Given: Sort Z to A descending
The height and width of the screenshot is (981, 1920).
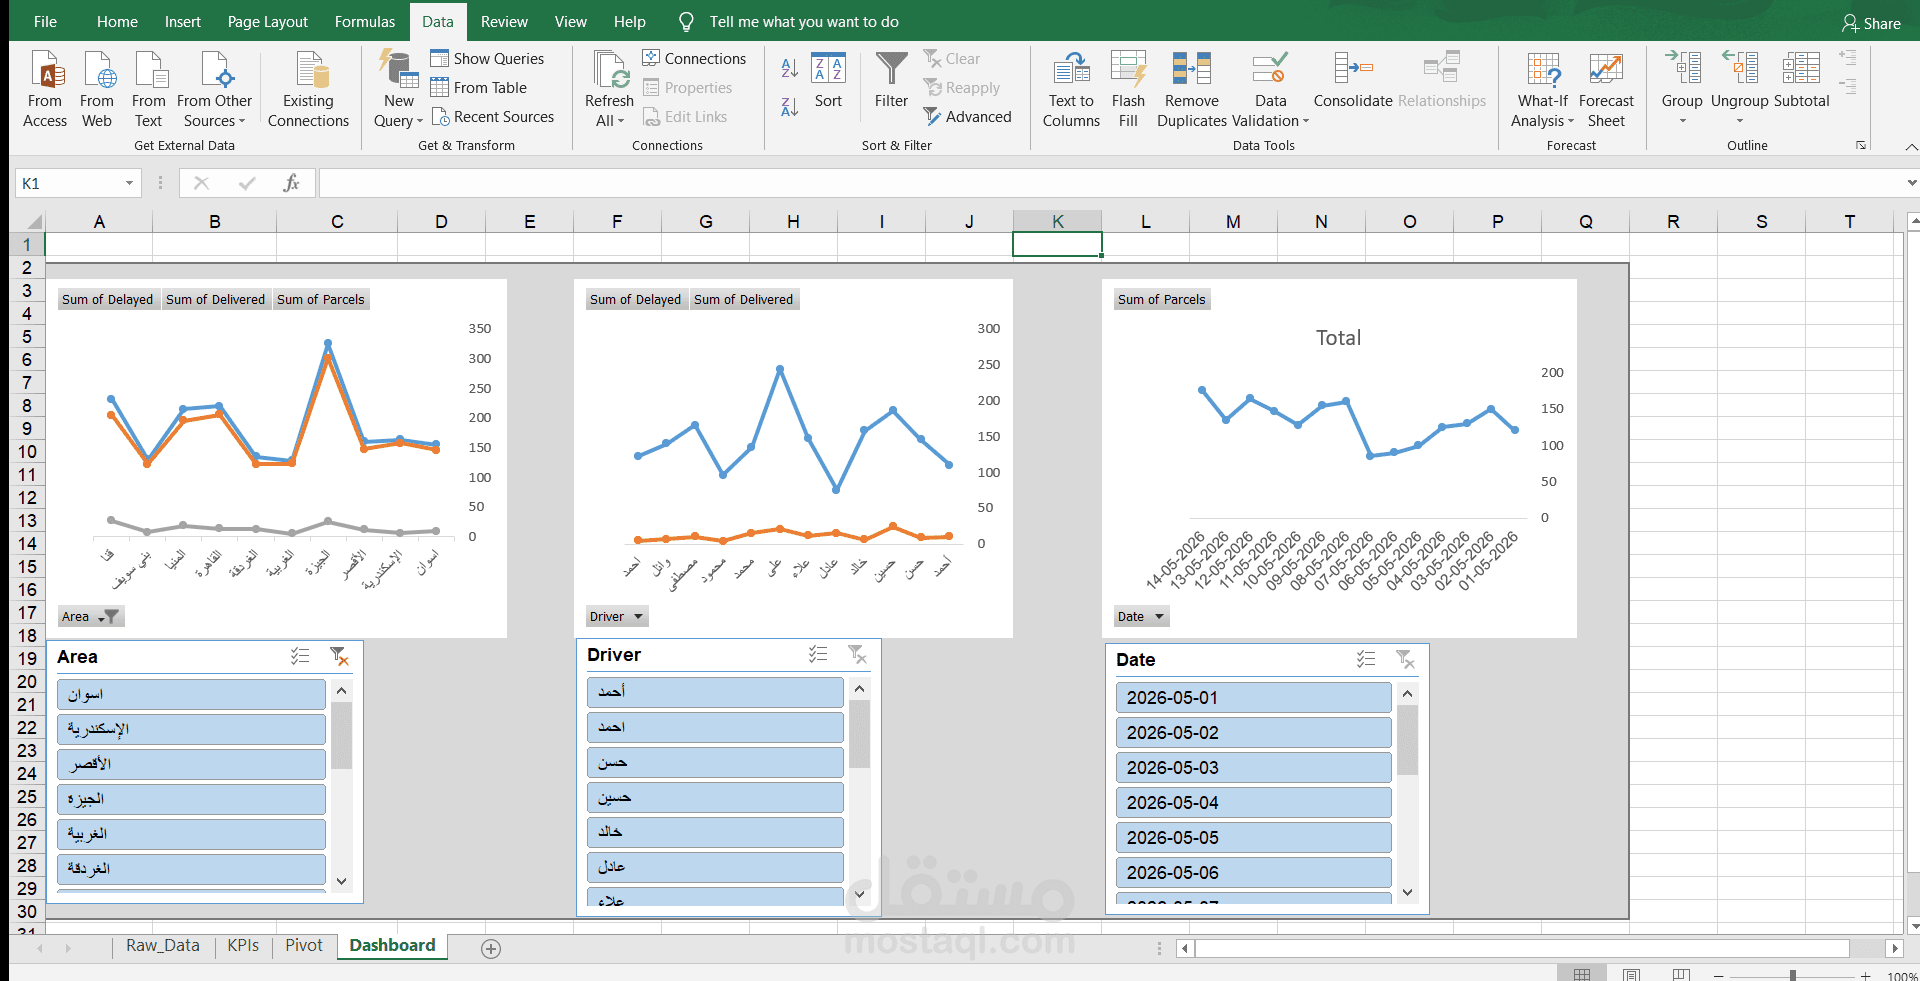Looking at the screenshot, I should tap(789, 106).
